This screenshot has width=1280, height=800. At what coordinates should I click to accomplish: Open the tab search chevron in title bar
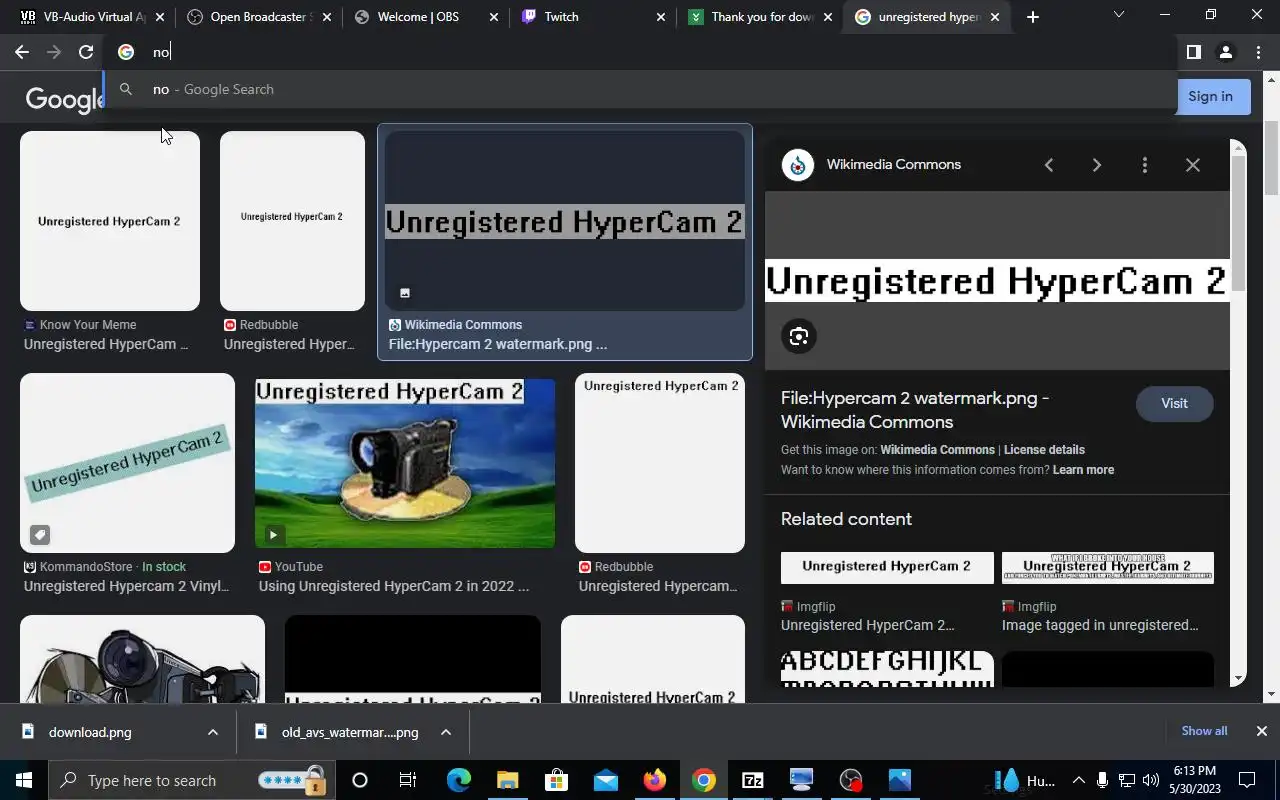click(1119, 15)
